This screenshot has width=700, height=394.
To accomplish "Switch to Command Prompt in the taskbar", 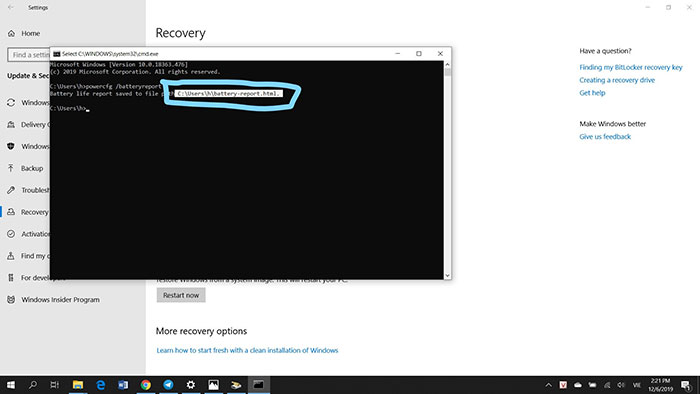I will [258, 385].
